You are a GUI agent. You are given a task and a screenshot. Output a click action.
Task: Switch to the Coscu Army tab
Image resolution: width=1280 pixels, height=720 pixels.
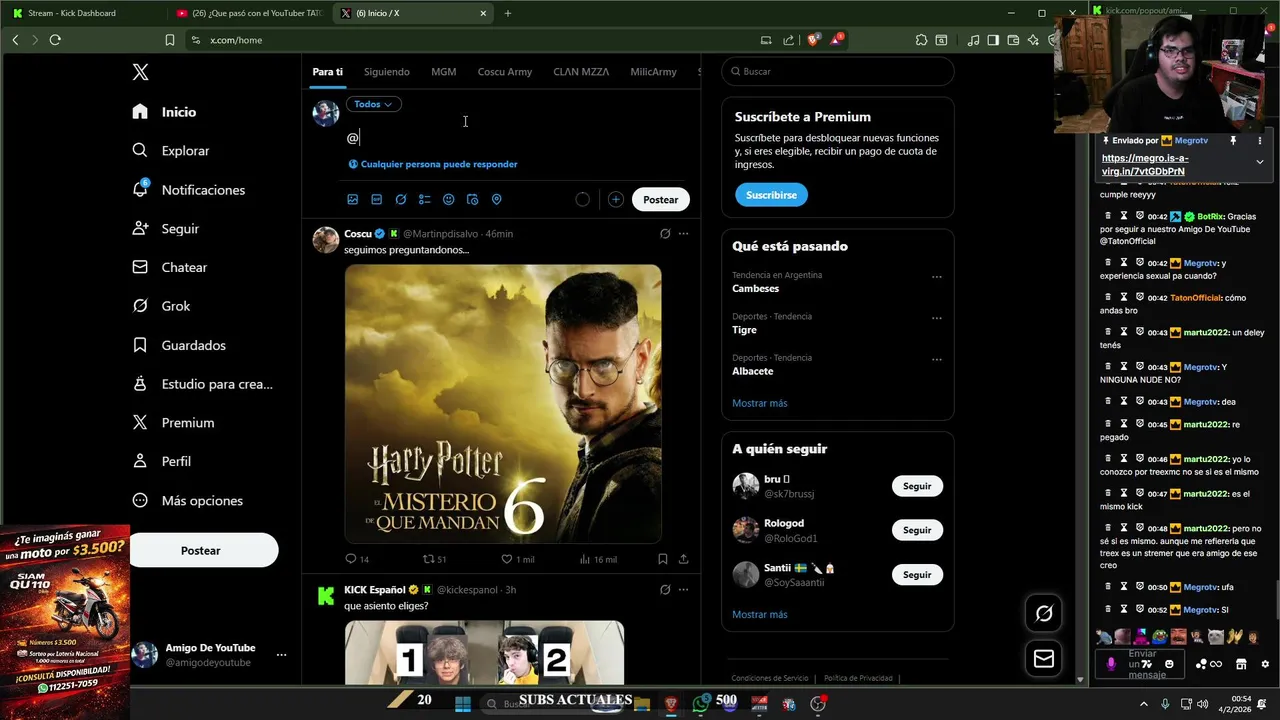click(x=505, y=72)
